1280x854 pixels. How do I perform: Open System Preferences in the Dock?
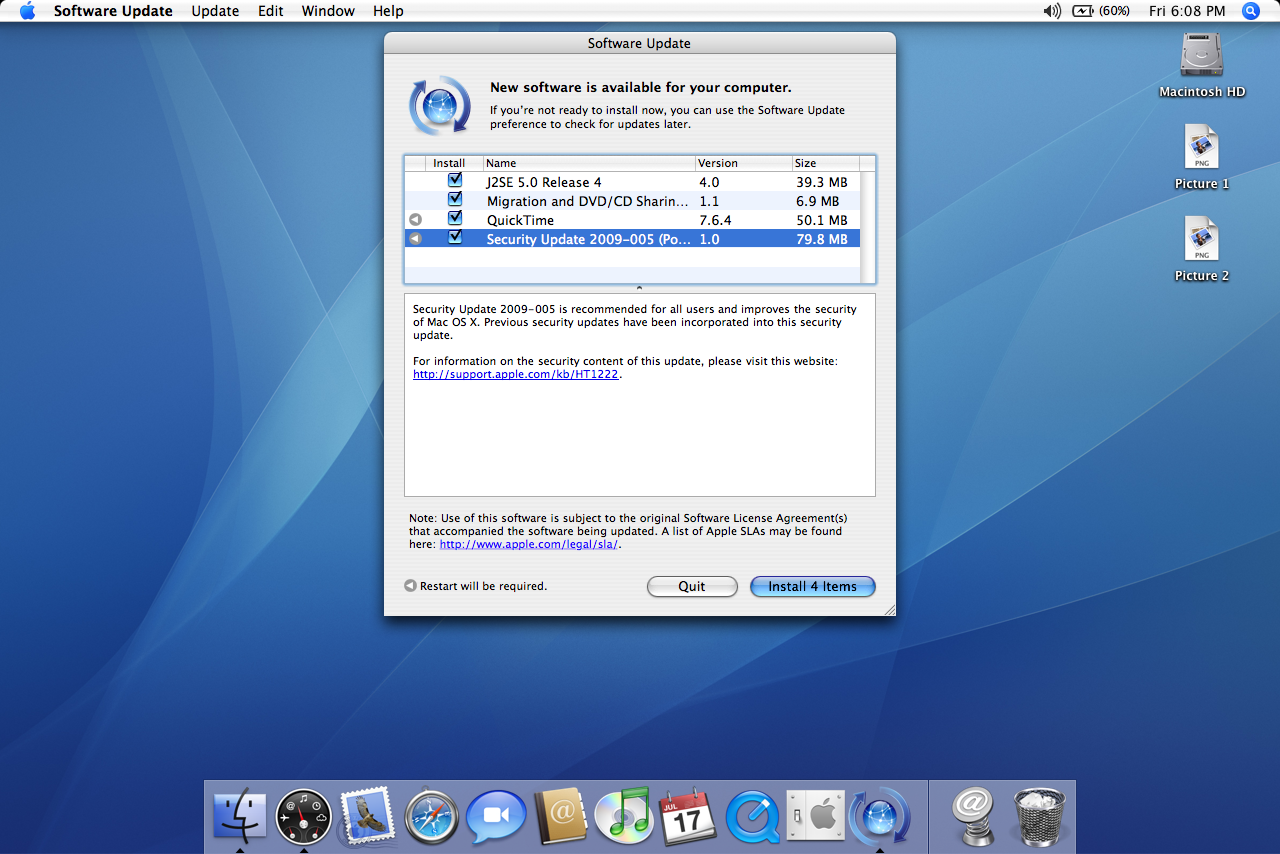815,817
